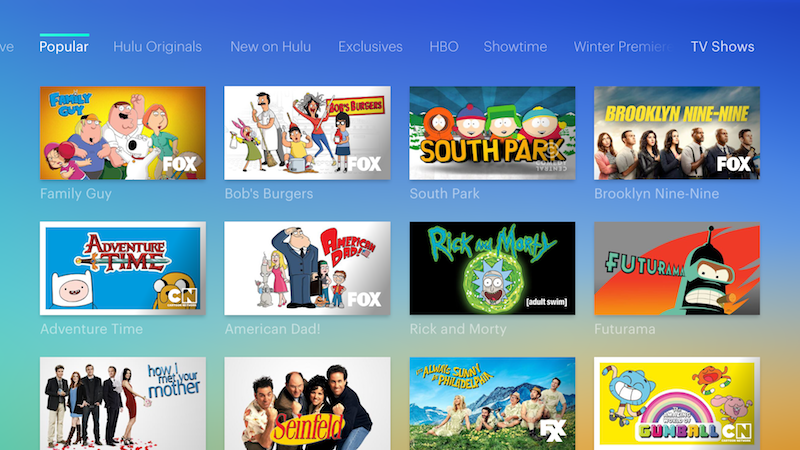Select the Gumball thumbnail

(677, 403)
